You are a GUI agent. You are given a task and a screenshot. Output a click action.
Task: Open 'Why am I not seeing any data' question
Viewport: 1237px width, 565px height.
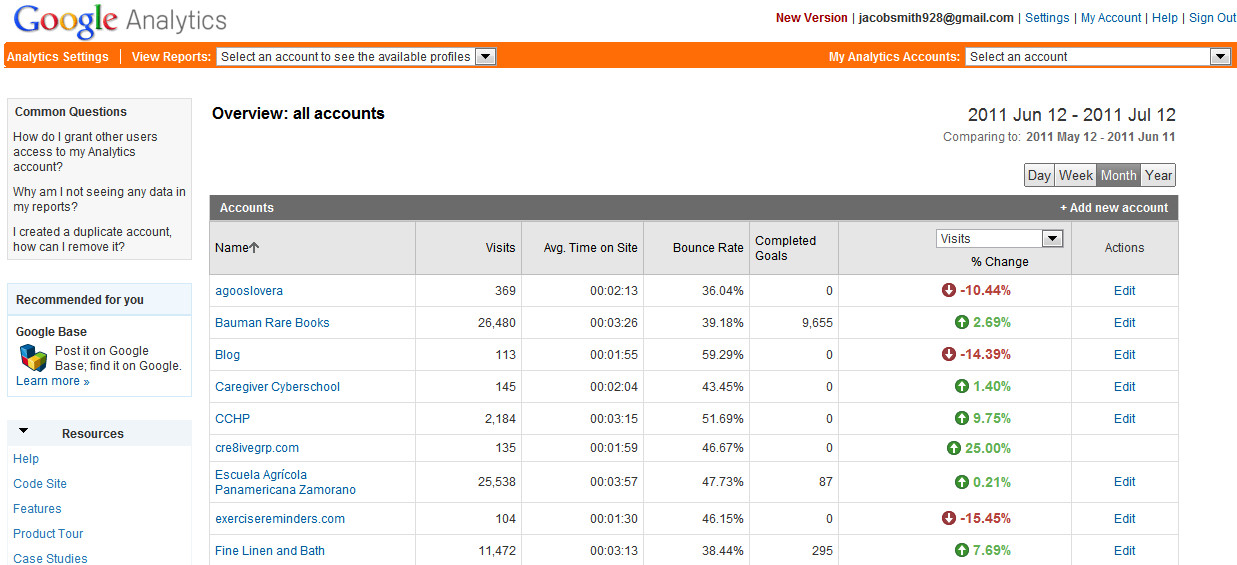tap(99, 199)
